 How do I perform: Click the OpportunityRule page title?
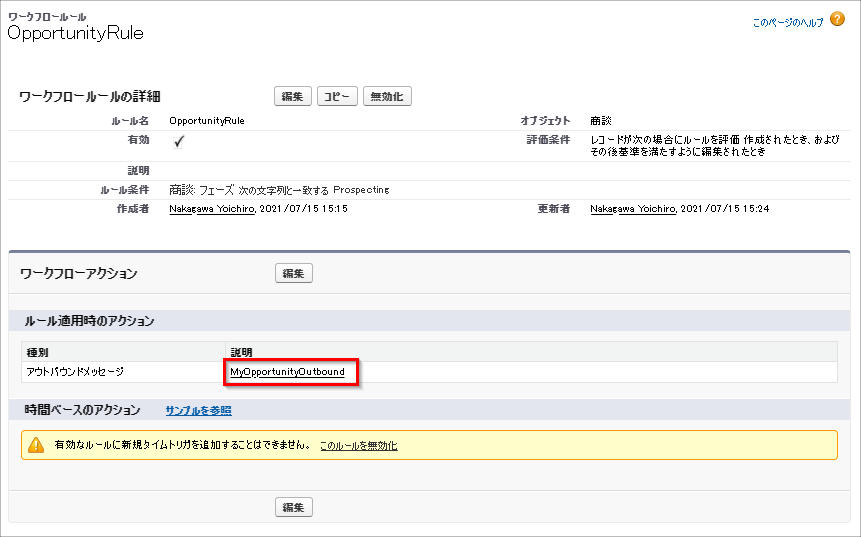pos(75,33)
